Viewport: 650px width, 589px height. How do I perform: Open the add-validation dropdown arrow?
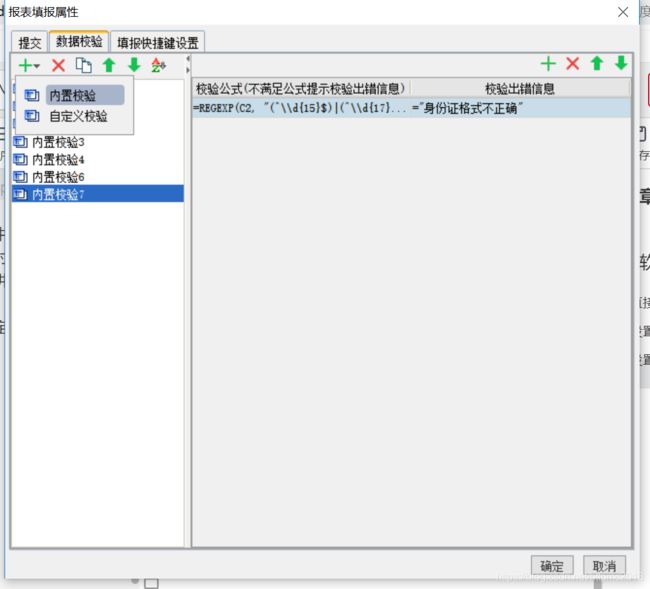click(37, 66)
